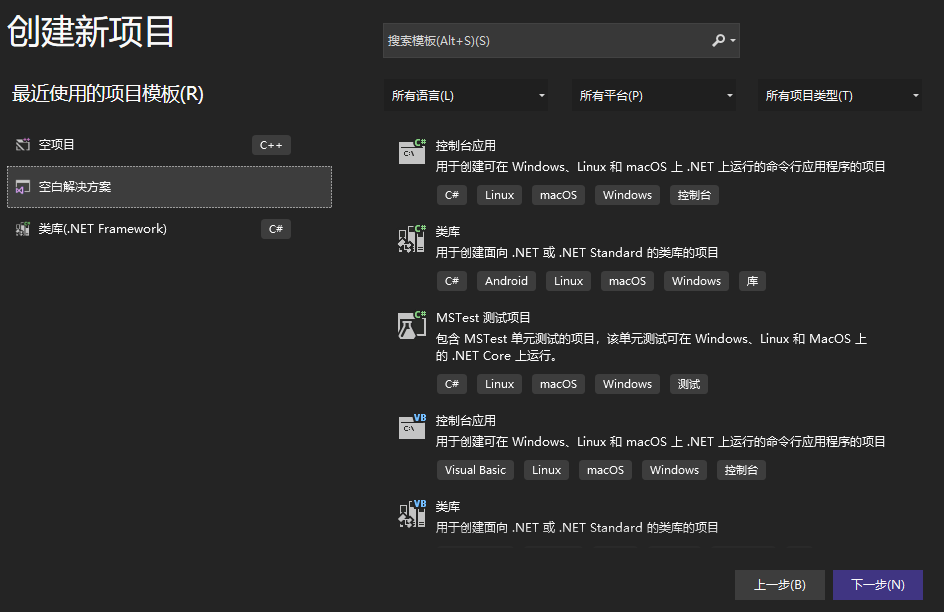Click the VB Class Library template icon

point(412,513)
